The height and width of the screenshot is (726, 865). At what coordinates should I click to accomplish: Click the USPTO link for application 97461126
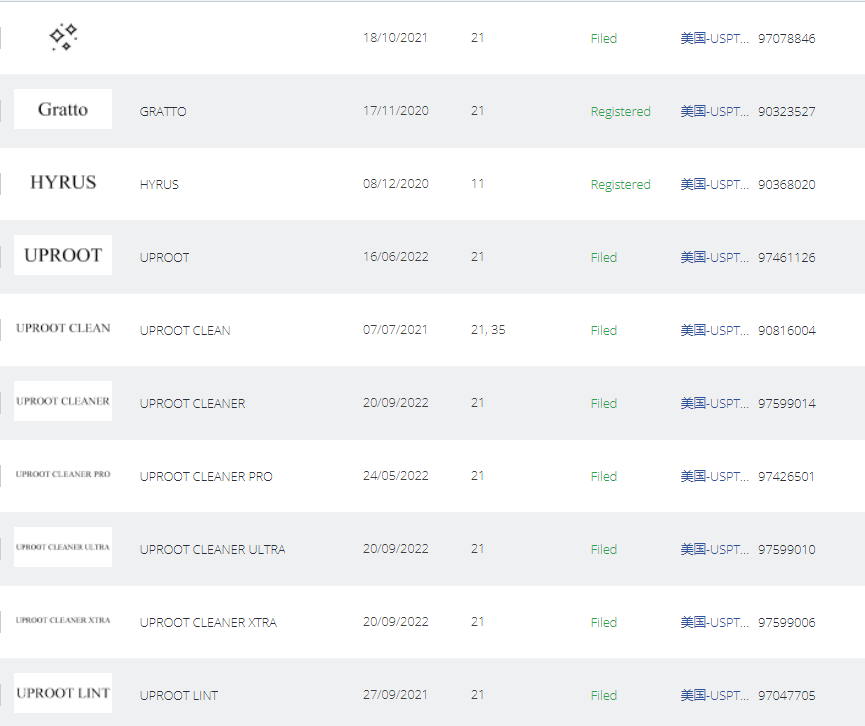(714, 257)
